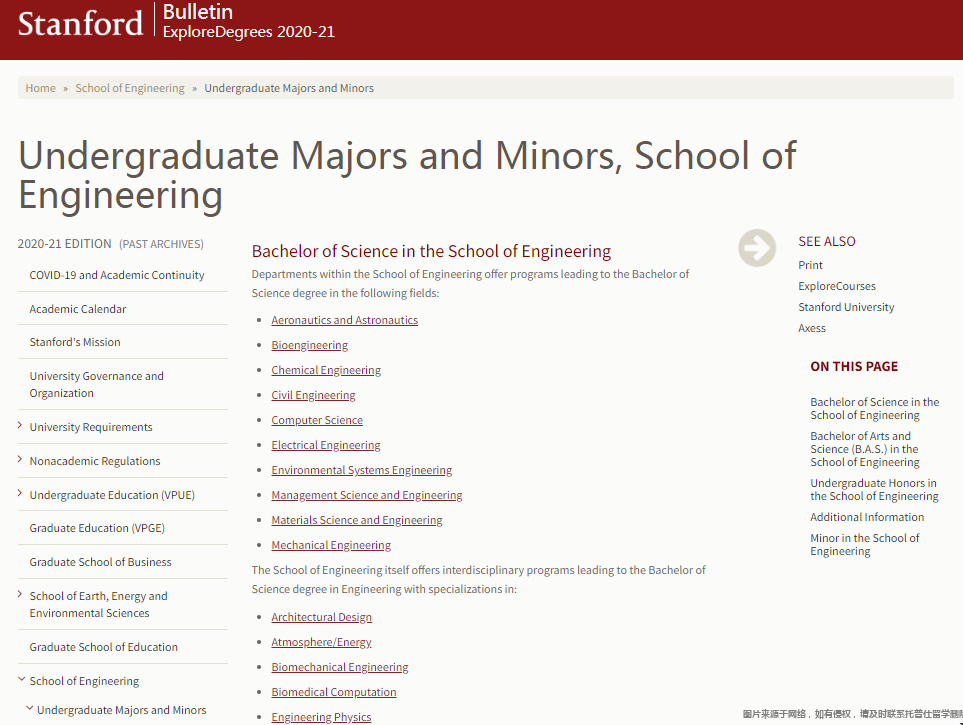Open Undergraduate Education (VPUE) sidebar label
The image size is (963, 725).
pyautogui.click(x=112, y=495)
